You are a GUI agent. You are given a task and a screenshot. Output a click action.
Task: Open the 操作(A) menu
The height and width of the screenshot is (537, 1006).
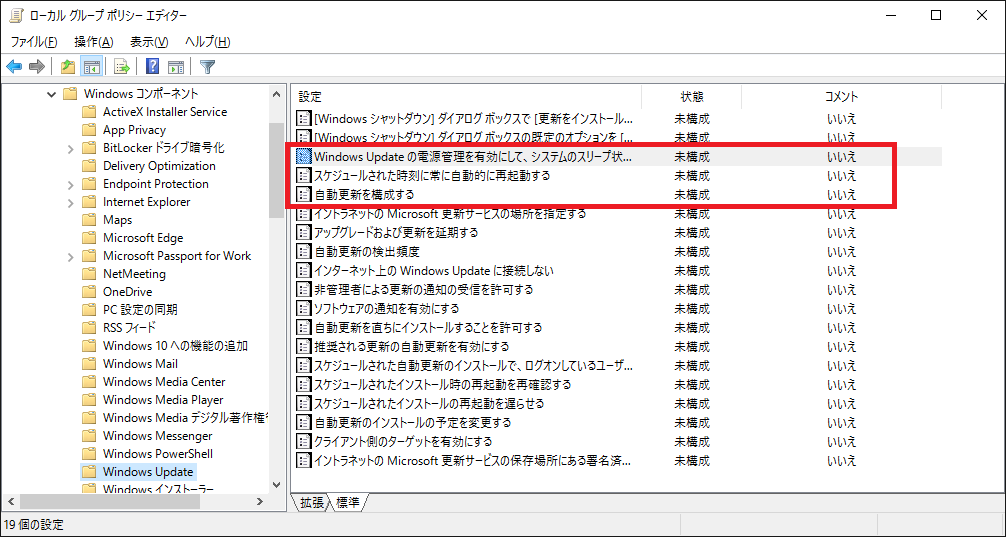pyautogui.click(x=93, y=41)
